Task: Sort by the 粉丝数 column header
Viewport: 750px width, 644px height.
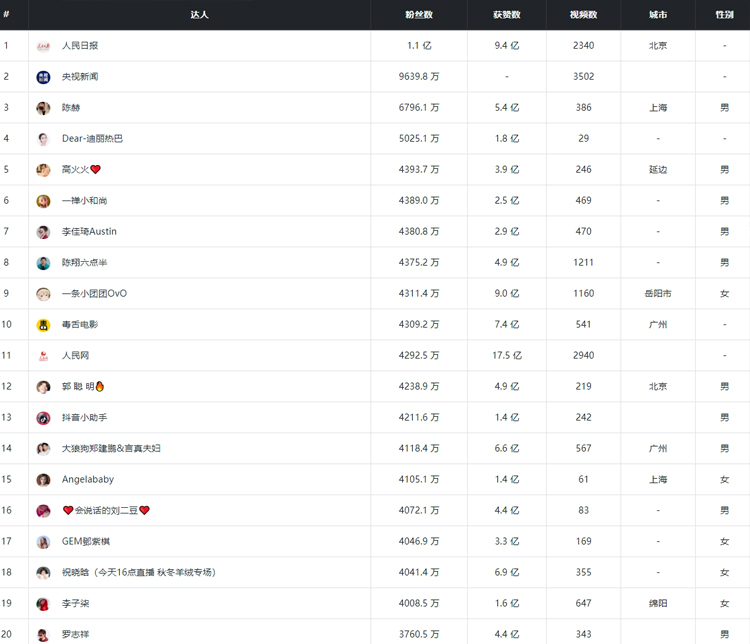Action: click(419, 15)
